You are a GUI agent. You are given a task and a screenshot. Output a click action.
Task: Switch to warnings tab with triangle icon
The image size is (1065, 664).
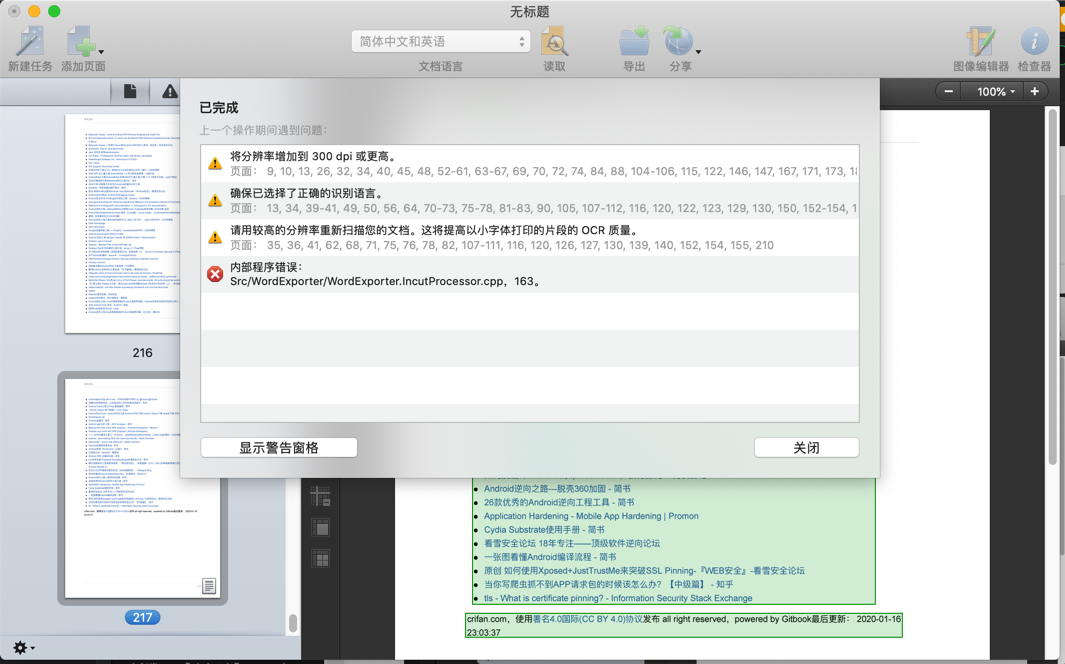pos(170,91)
